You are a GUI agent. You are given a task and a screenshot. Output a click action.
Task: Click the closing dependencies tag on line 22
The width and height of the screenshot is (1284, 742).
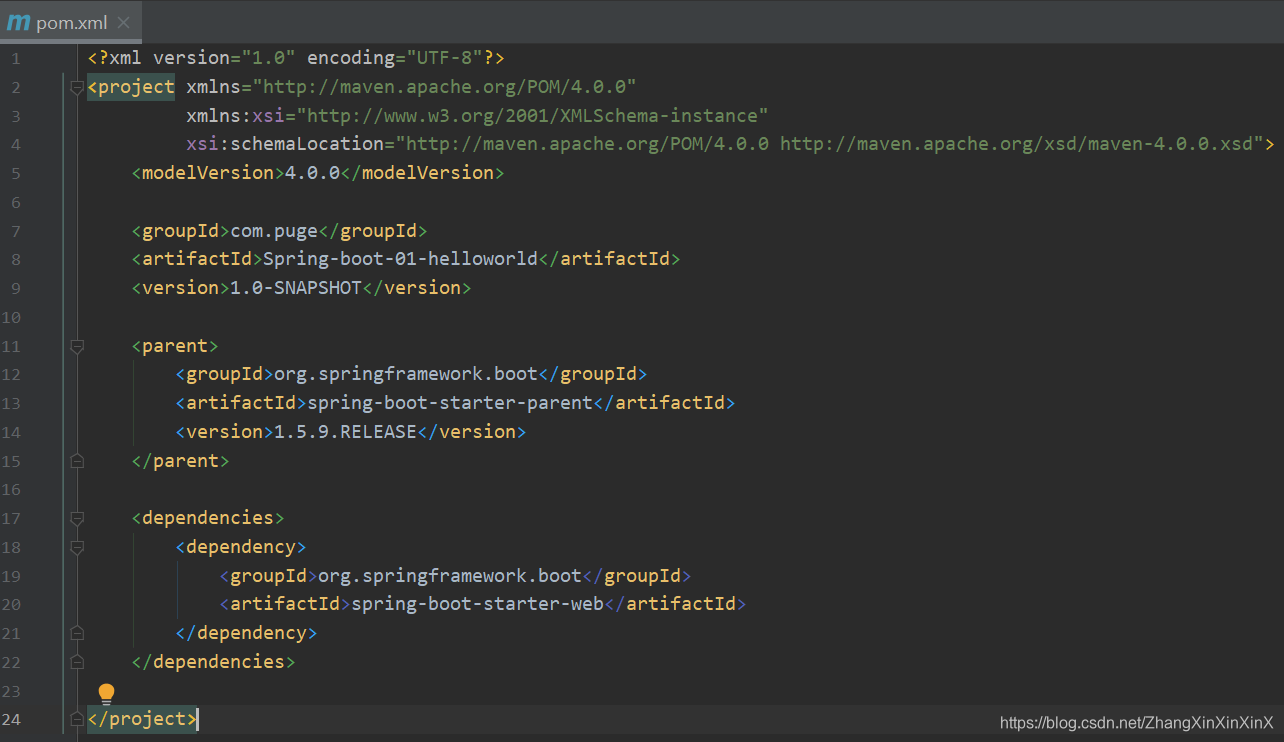coord(213,662)
